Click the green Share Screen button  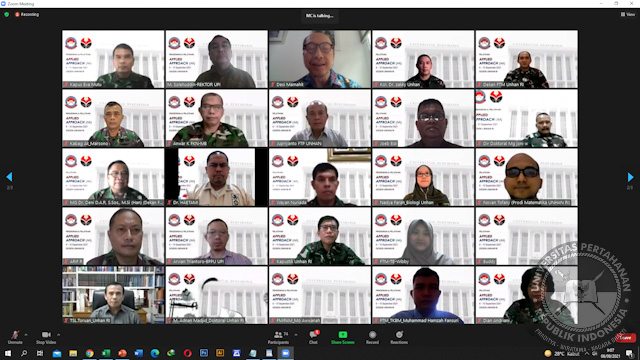[342, 337]
